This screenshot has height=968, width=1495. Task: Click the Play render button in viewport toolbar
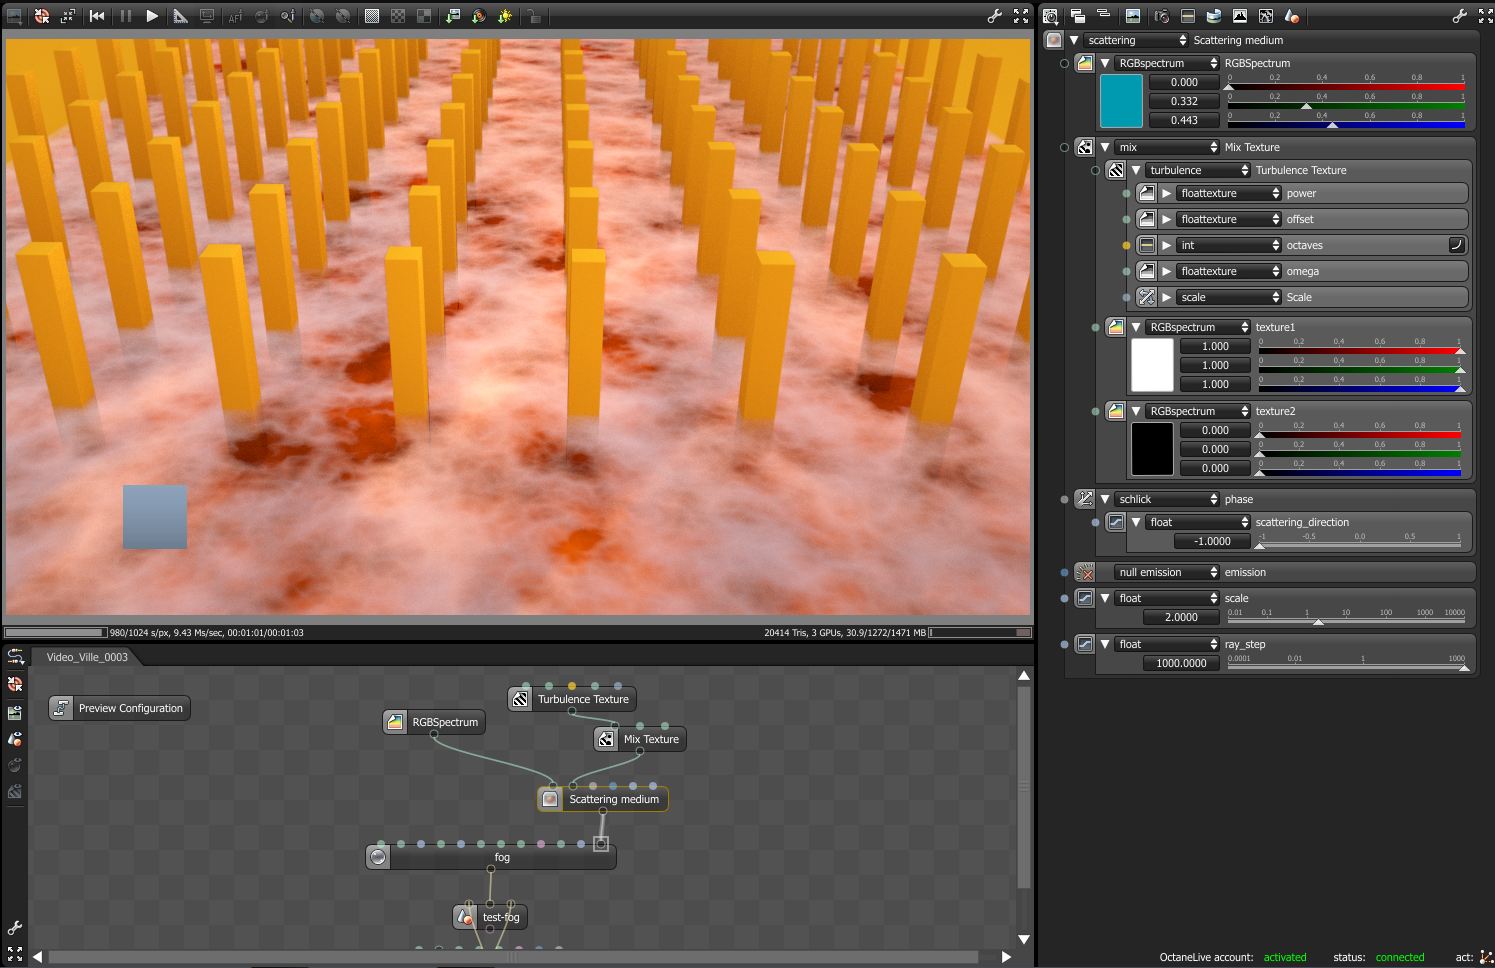click(x=152, y=16)
